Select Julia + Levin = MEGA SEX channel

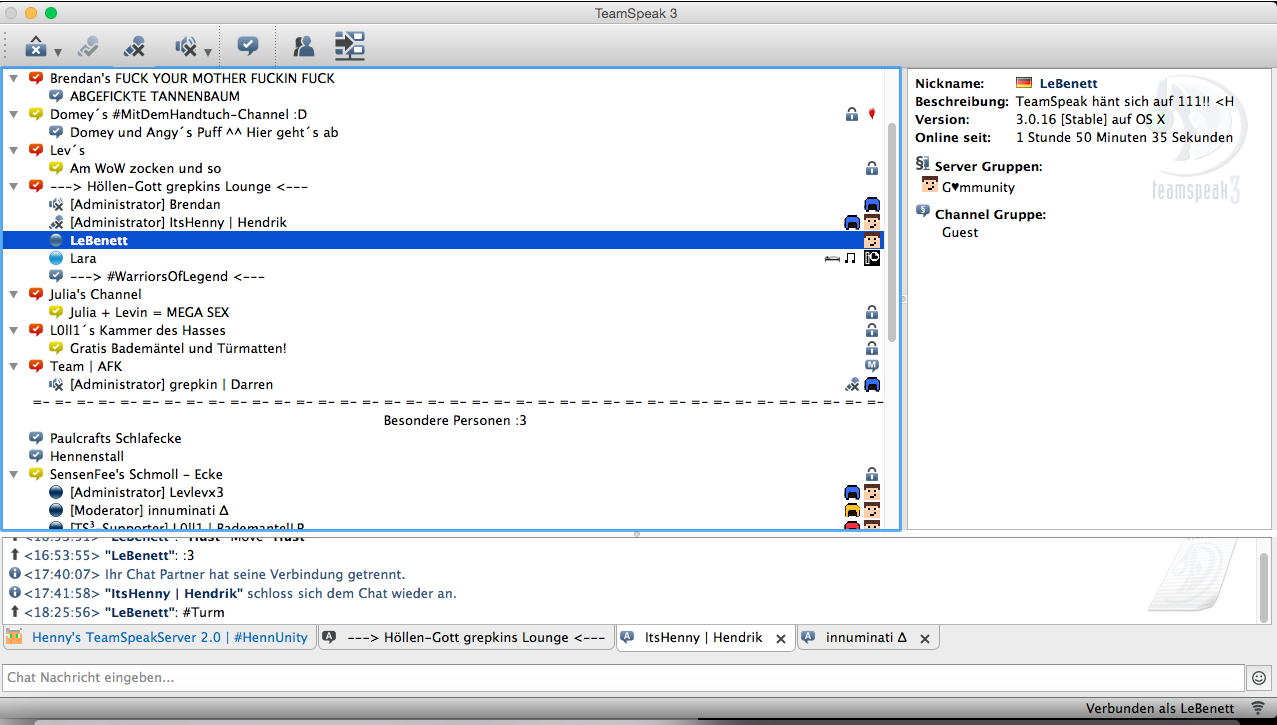tap(150, 312)
